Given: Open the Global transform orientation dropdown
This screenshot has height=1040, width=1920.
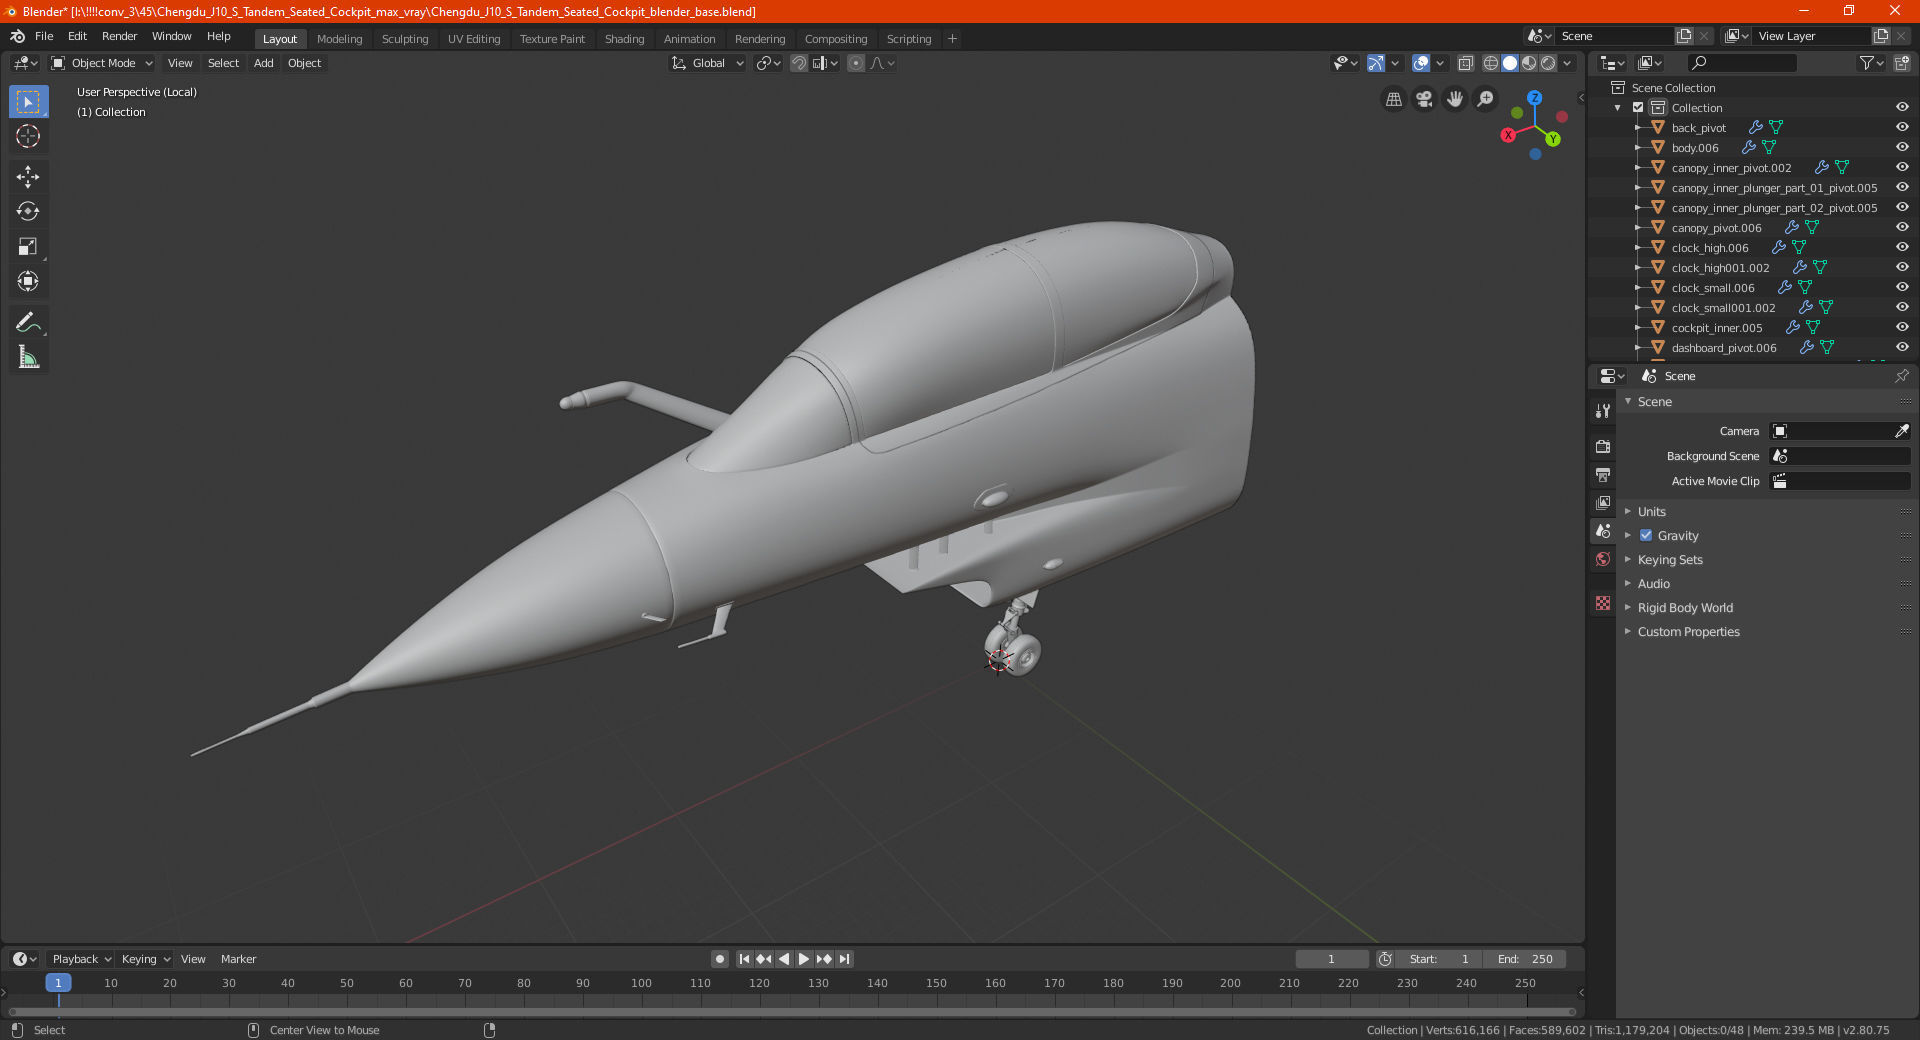Looking at the screenshot, I should click(x=707, y=63).
